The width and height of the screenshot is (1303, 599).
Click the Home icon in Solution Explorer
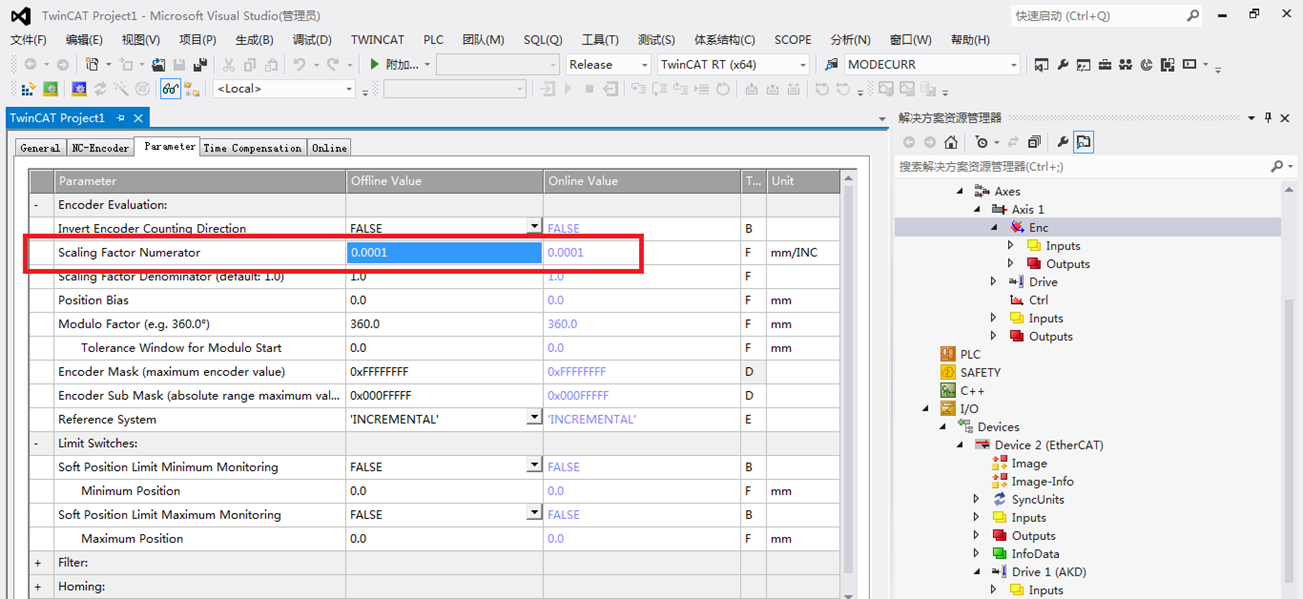(951, 142)
